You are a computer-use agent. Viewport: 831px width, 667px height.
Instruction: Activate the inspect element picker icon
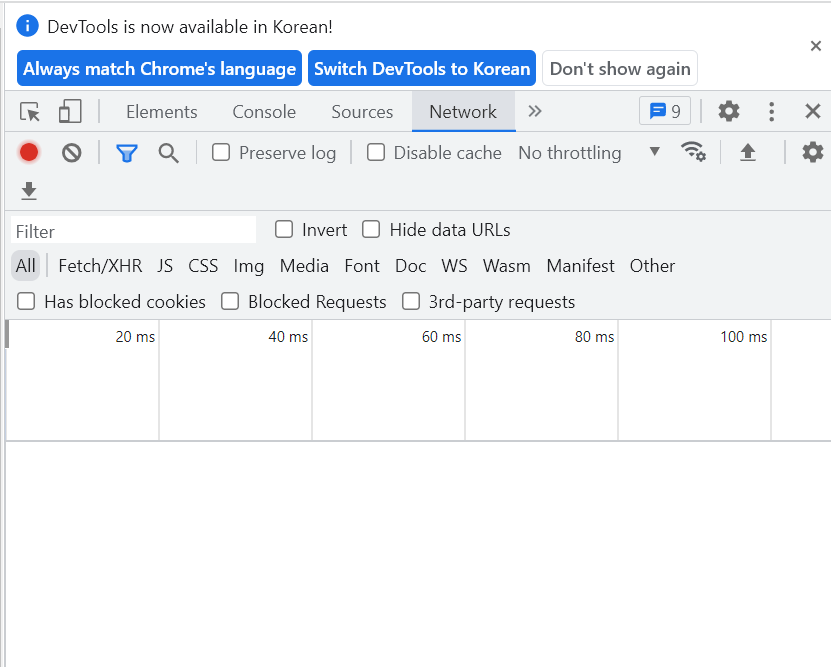click(30, 112)
